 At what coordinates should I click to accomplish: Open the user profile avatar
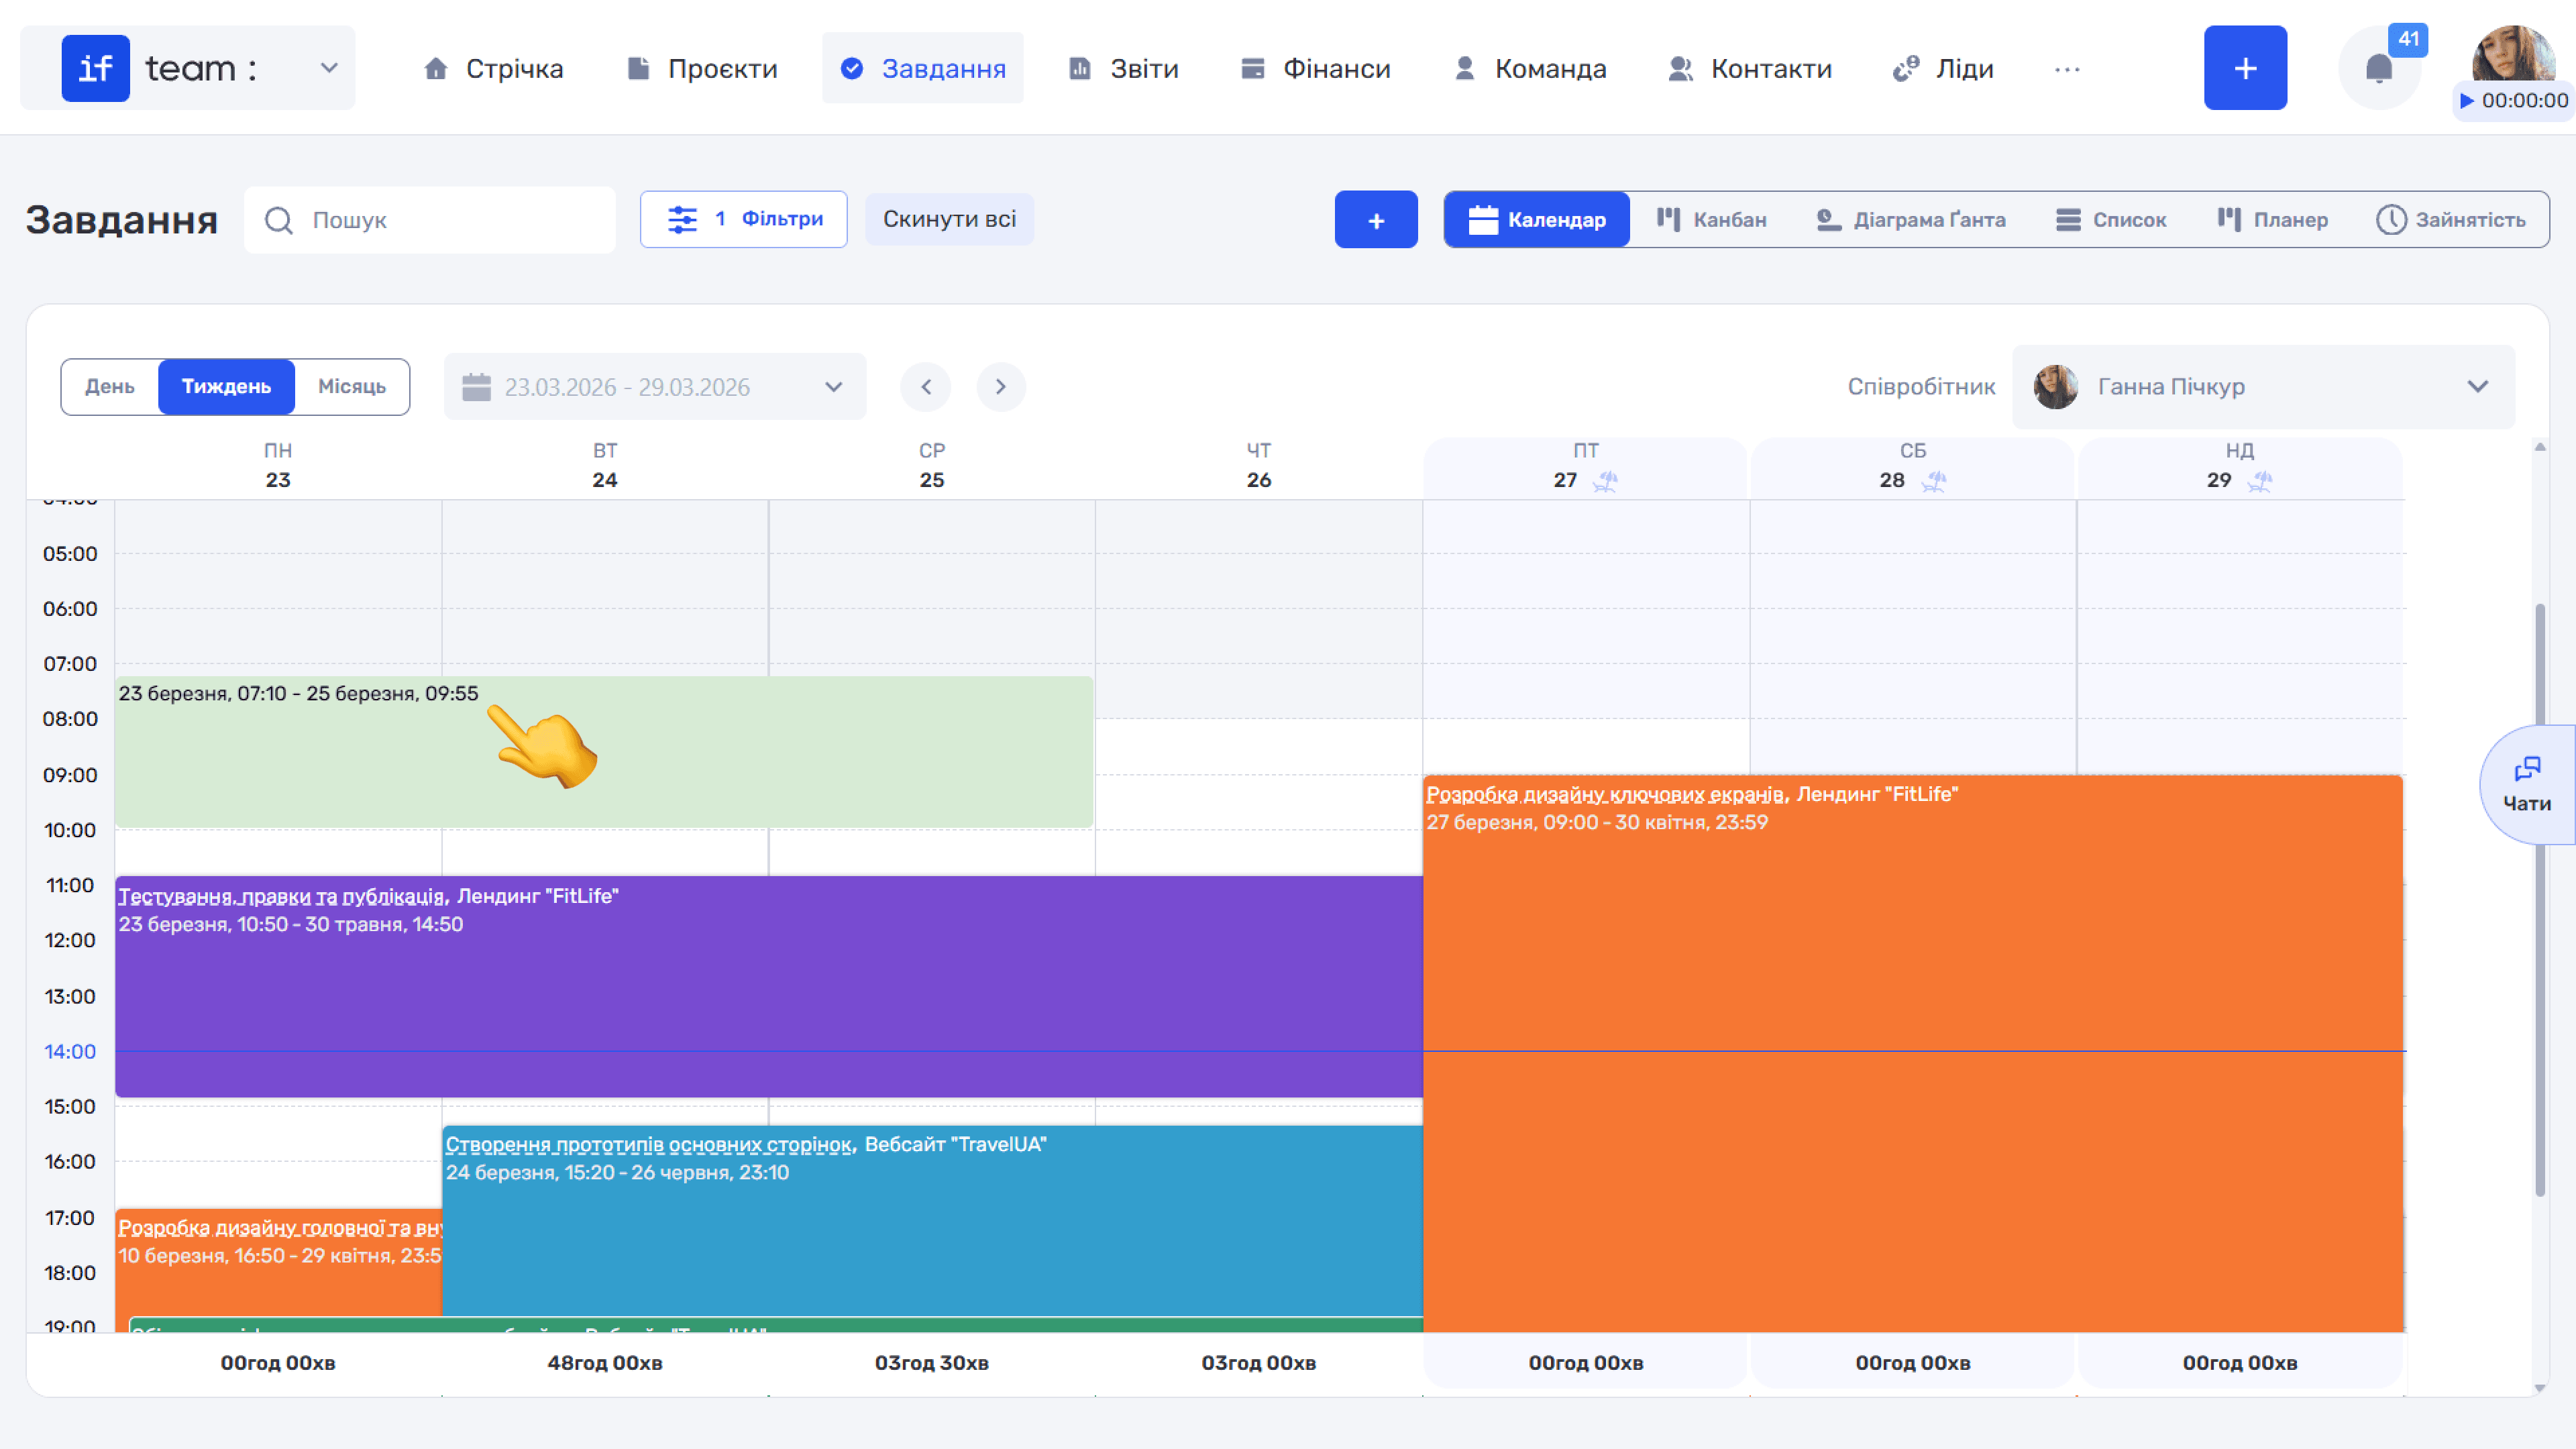tap(2513, 53)
